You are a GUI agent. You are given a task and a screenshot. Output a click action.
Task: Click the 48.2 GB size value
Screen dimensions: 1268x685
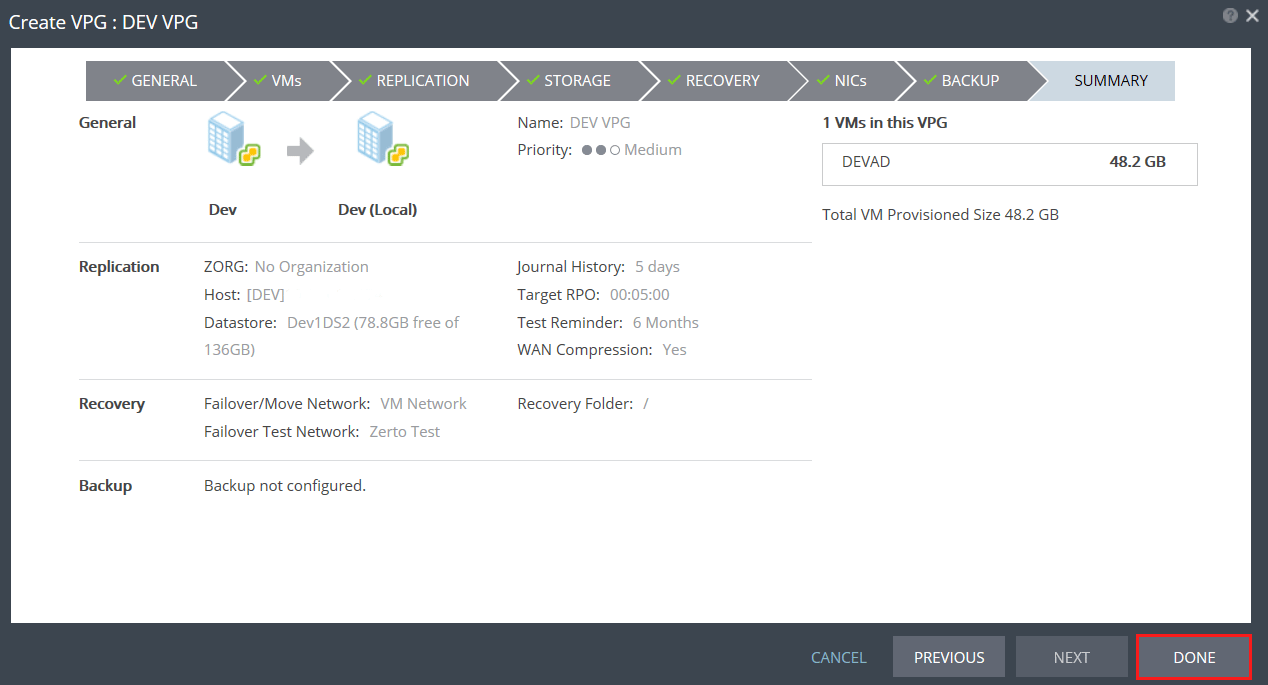1138,161
